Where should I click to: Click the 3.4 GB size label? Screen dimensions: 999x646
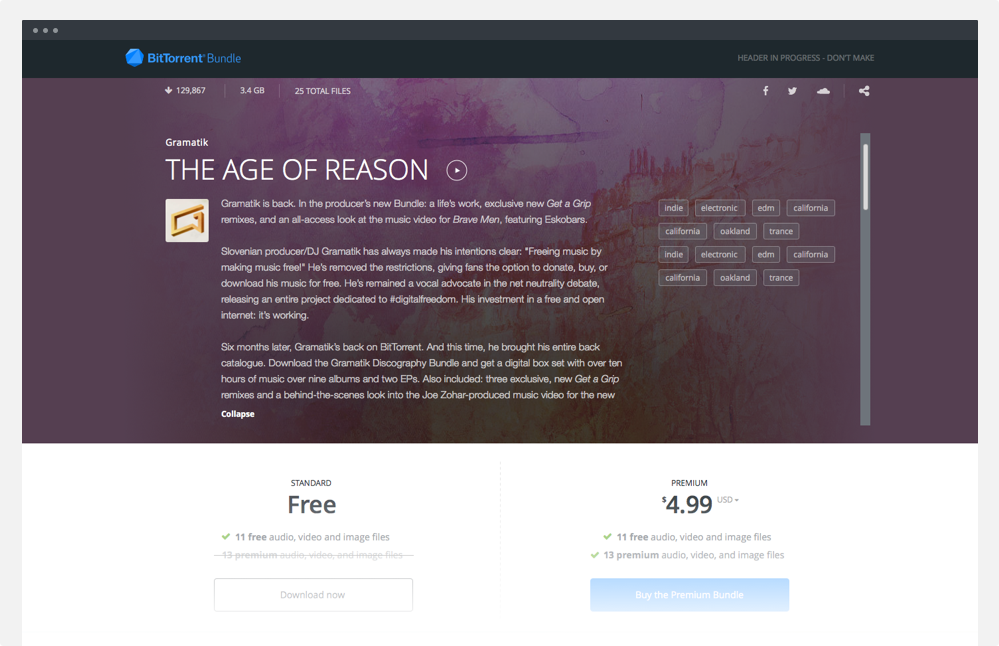252,90
